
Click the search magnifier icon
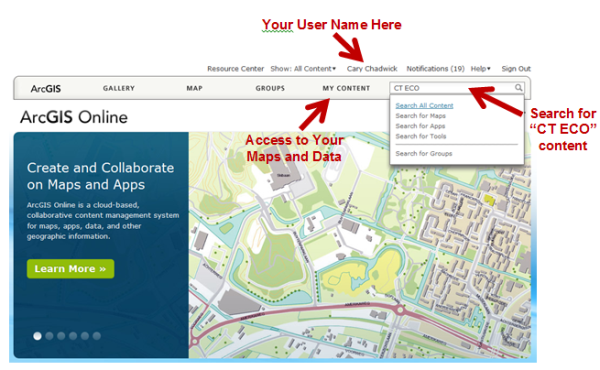[x=518, y=88]
